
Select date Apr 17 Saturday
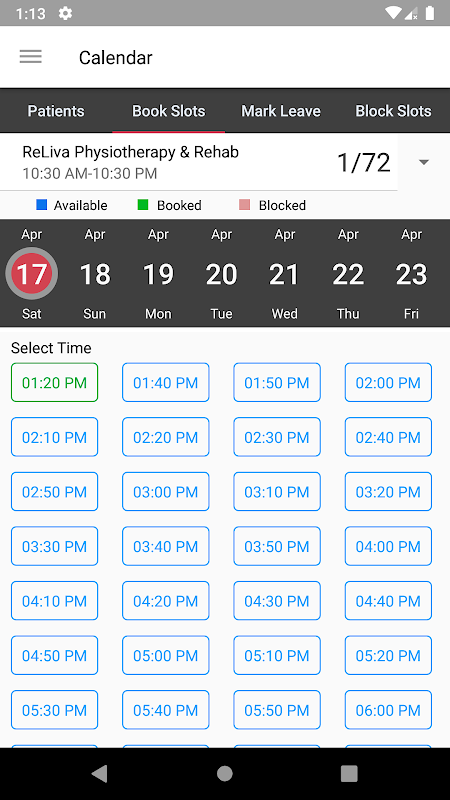click(x=32, y=273)
